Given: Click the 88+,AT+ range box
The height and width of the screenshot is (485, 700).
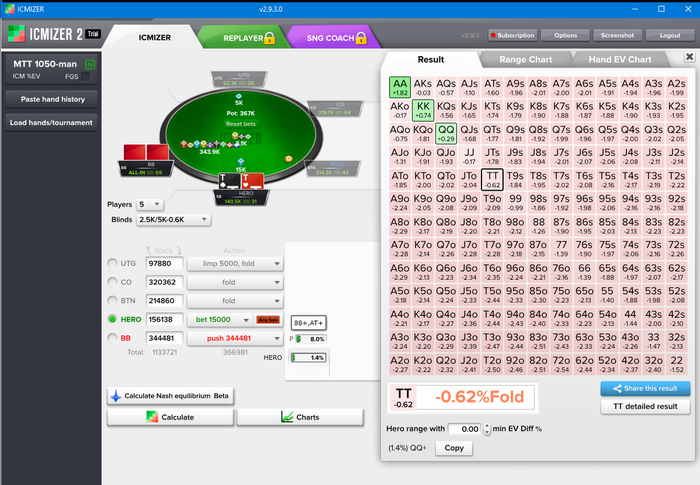Looking at the screenshot, I should (308, 322).
